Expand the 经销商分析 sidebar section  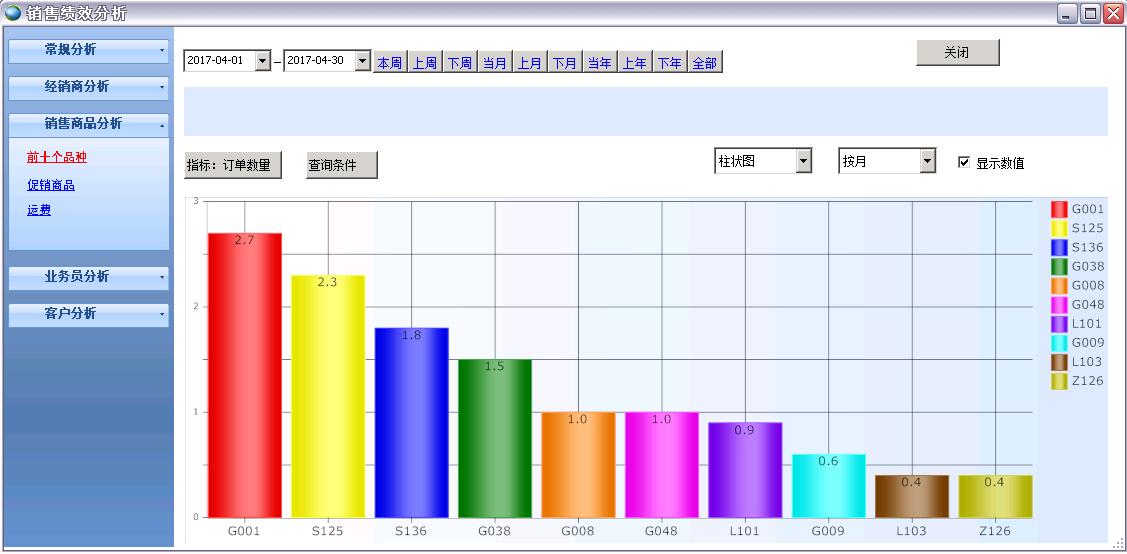88,87
